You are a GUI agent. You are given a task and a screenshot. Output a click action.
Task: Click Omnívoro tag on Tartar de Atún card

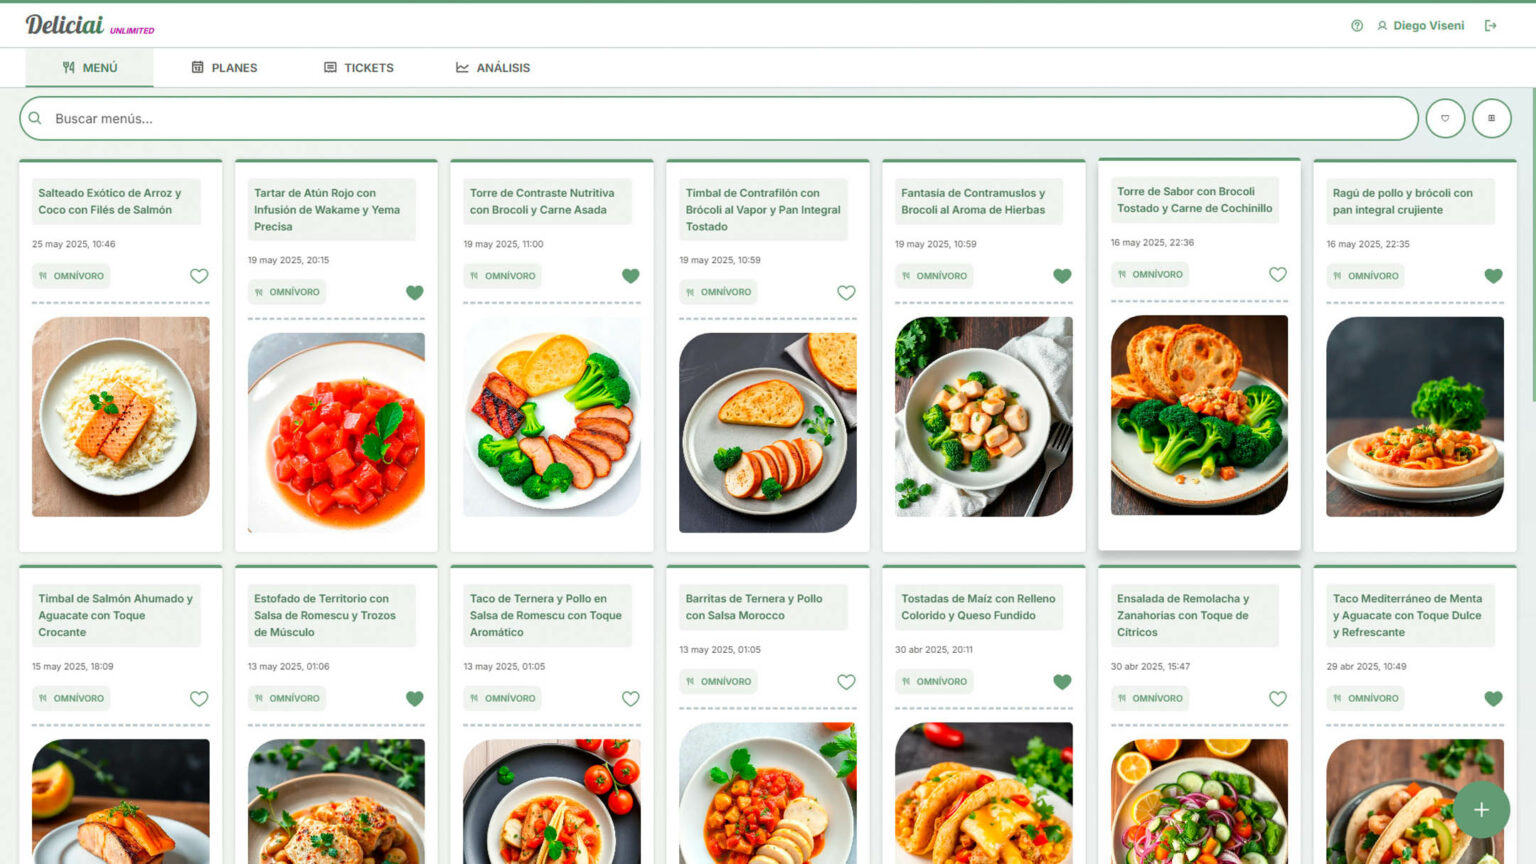point(287,292)
